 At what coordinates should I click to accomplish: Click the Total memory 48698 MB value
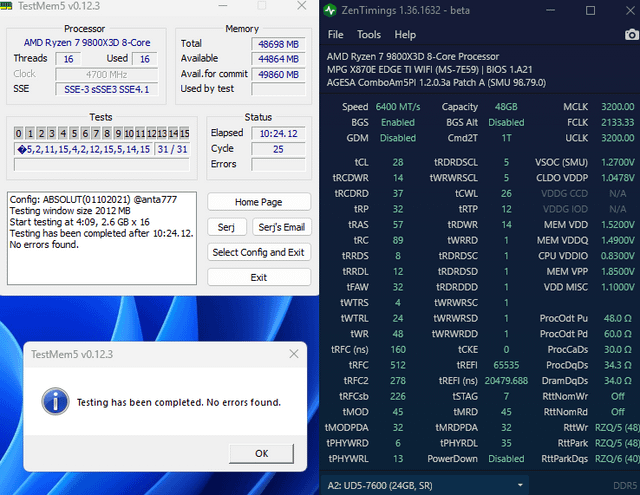(x=278, y=44)
